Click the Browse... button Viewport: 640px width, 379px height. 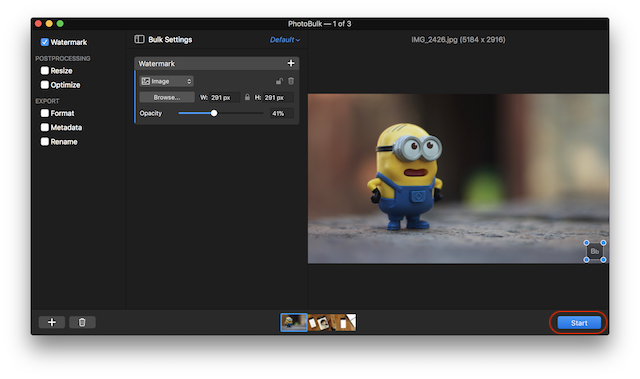click(167, 98)
